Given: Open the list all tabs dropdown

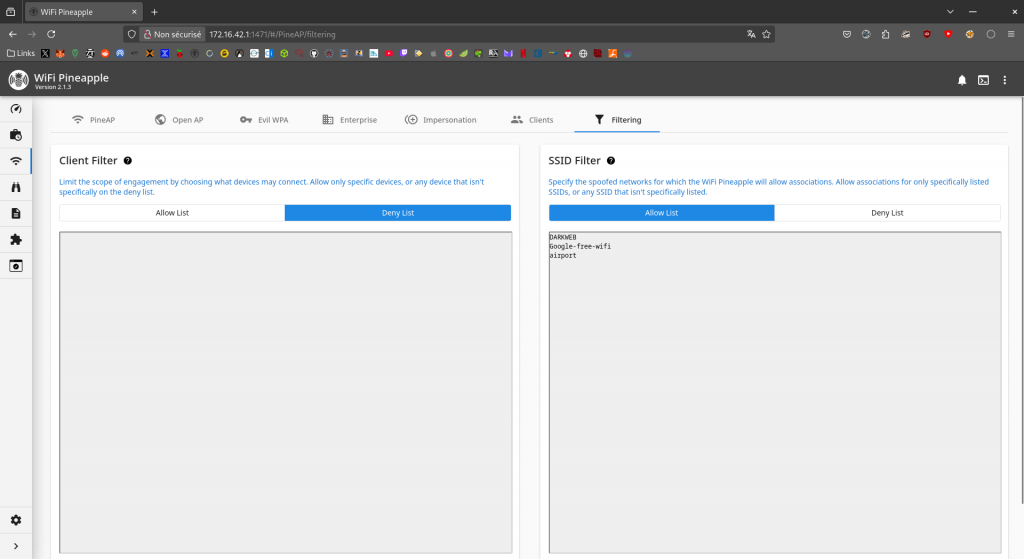Looking at the screenshot, I should pyautogui.click(x=950, y=12).
